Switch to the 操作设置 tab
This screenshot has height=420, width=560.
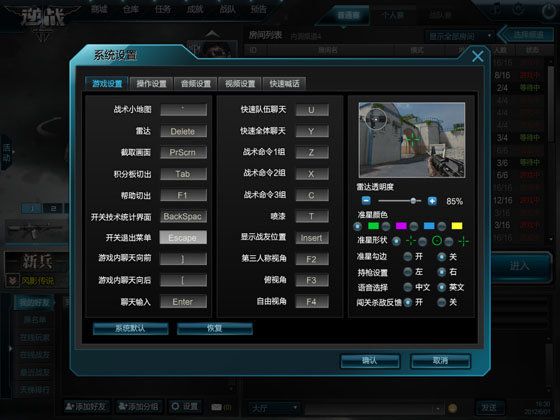[151, 84]
